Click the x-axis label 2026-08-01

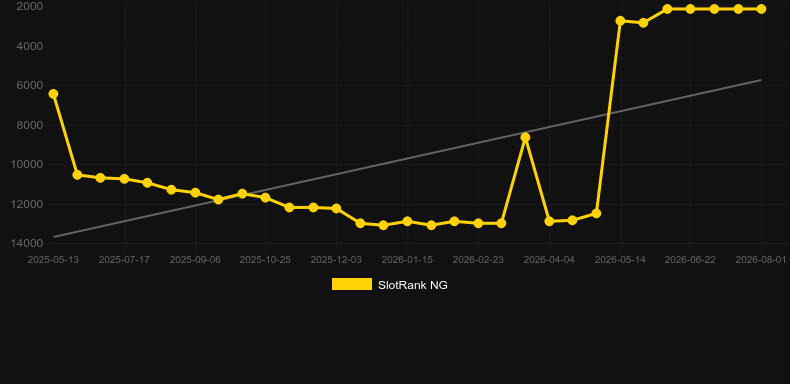tap(761, 260)
